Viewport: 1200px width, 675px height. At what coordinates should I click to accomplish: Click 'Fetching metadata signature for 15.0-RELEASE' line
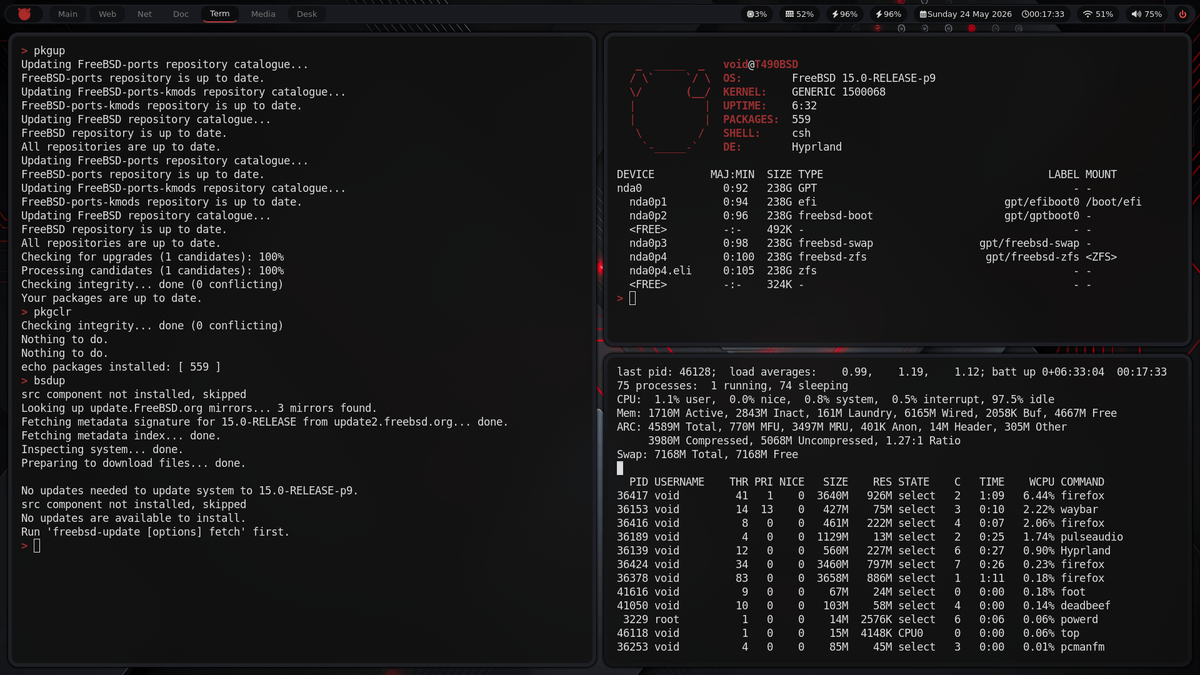pyautogui.click(x=264, y=422)
